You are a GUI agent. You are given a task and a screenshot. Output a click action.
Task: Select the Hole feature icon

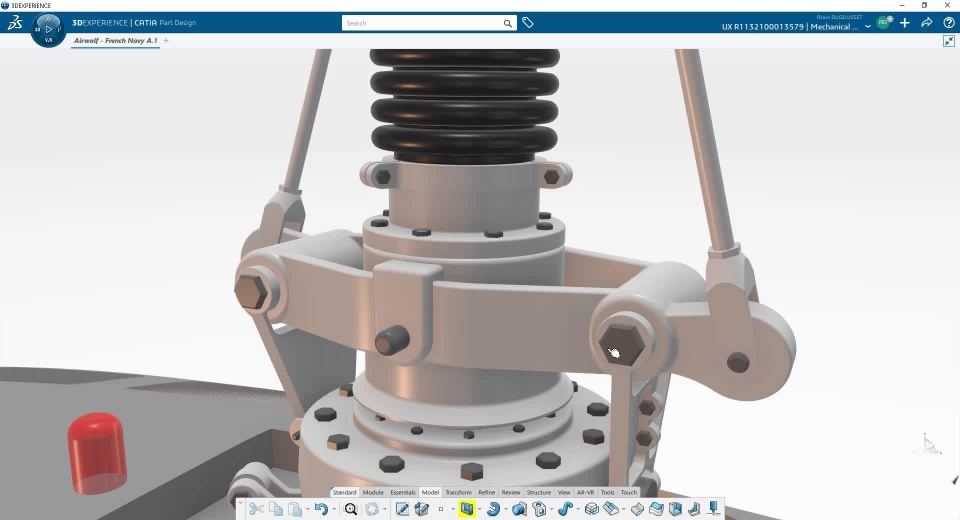[x=539, y=509]
